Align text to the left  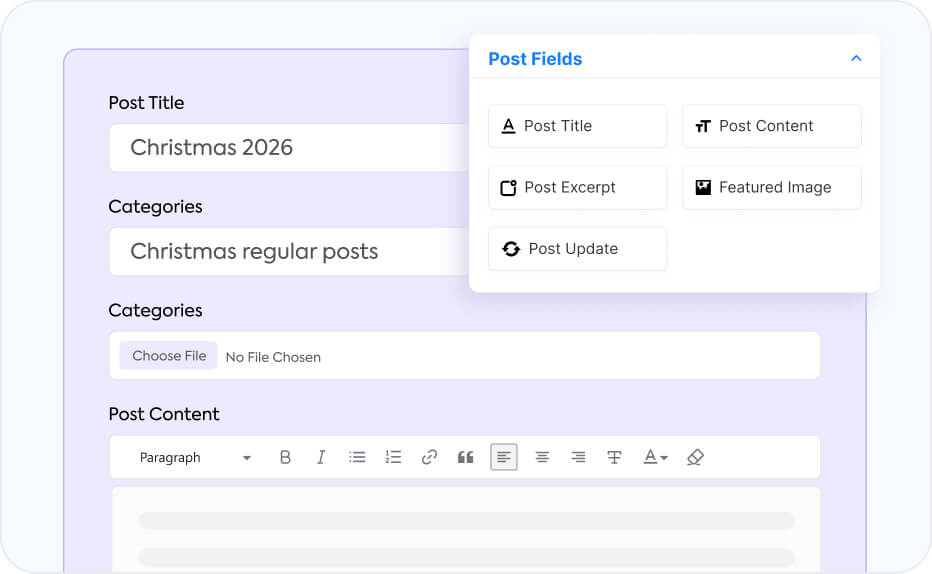(503, 457)
